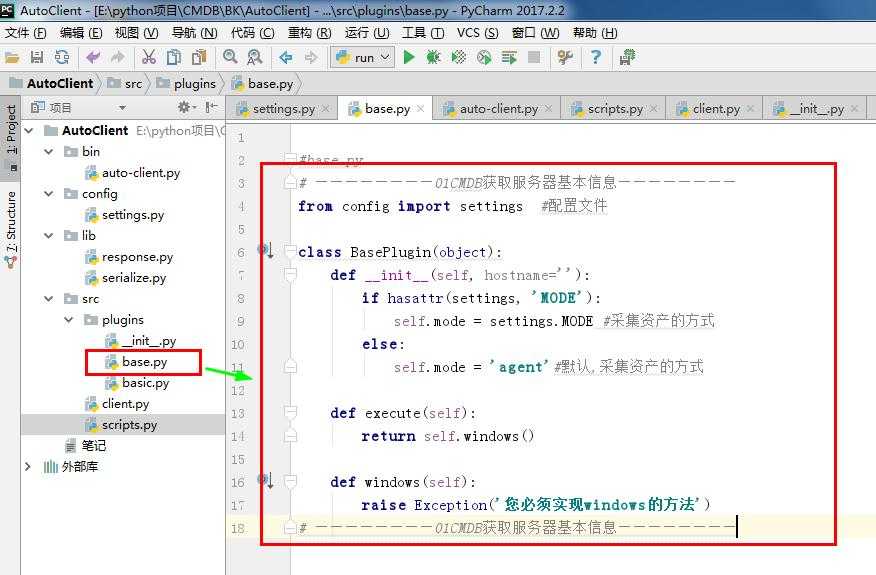
Task: Open the 导航 (N) menu
Action: tap(194, 33)
